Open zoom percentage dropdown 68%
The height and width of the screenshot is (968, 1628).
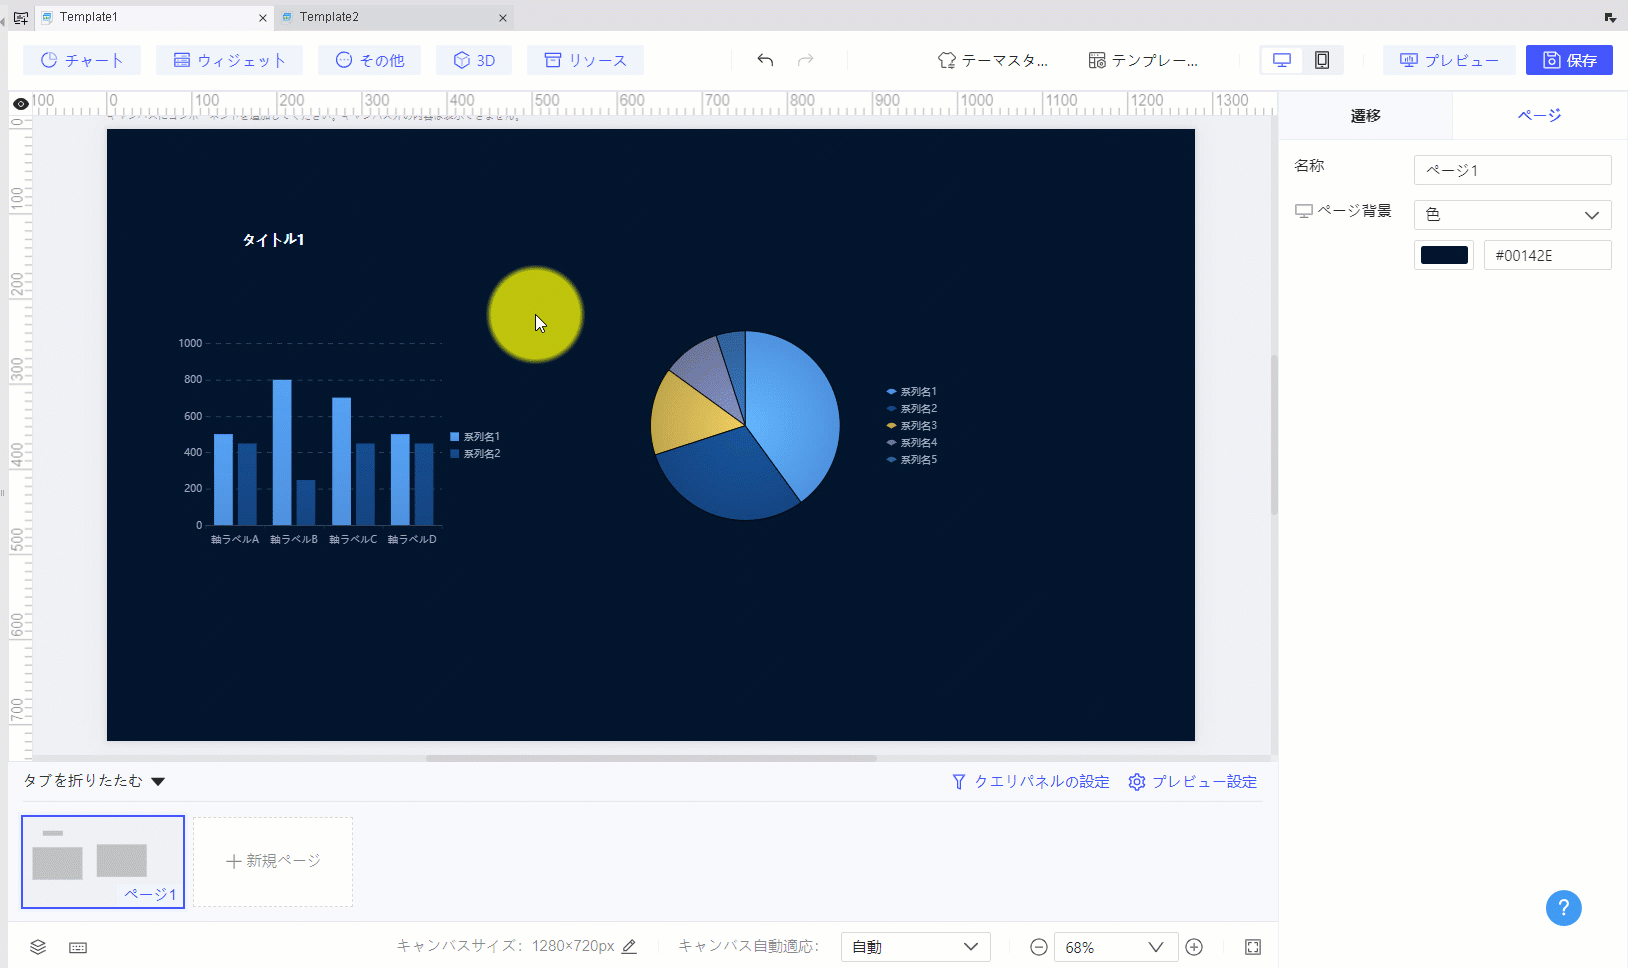1115,947
